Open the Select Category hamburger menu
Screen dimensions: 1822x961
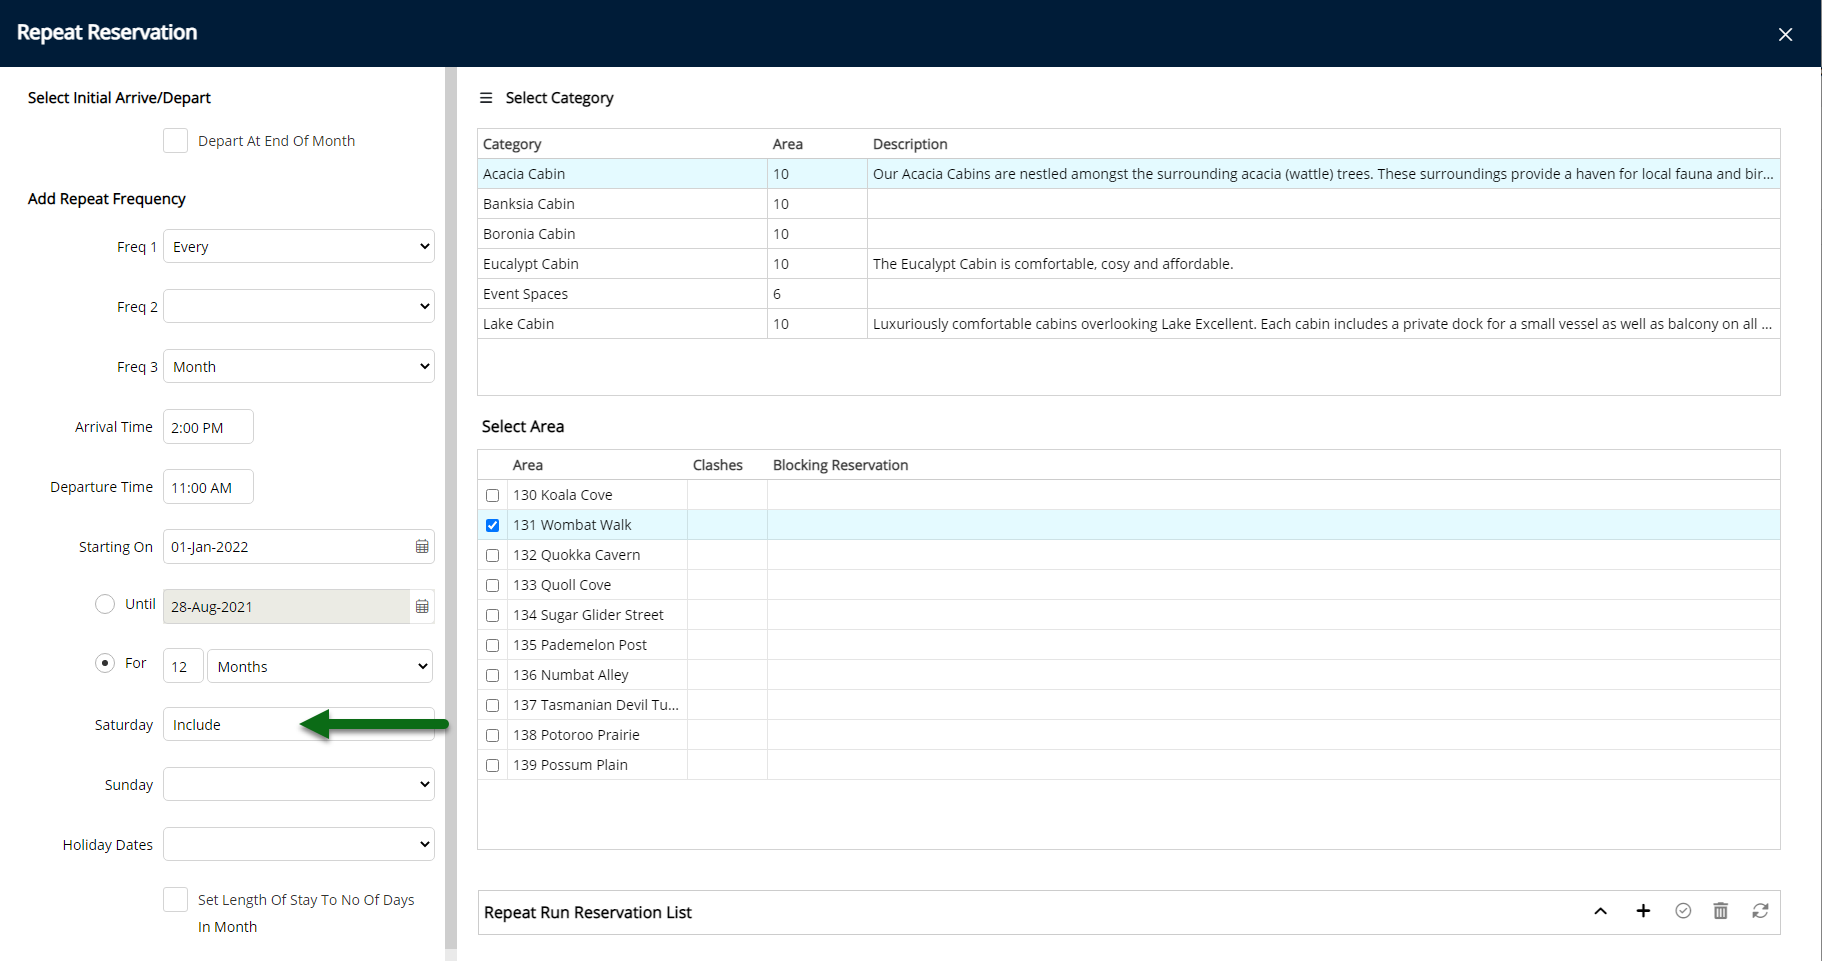point(486,98)
